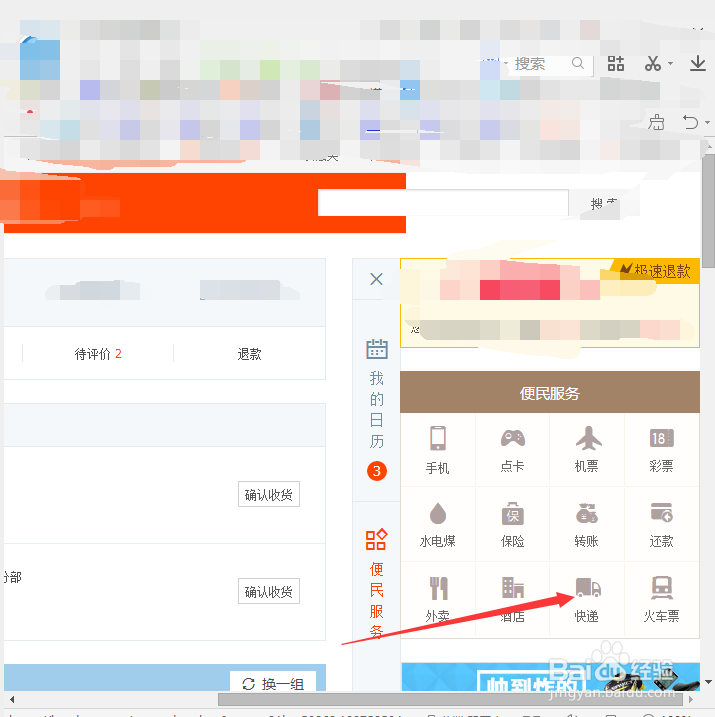The width and height of the screenshot is (715, 717).
Task: Close the sidebar panel with X
Action: coord(376,279)
